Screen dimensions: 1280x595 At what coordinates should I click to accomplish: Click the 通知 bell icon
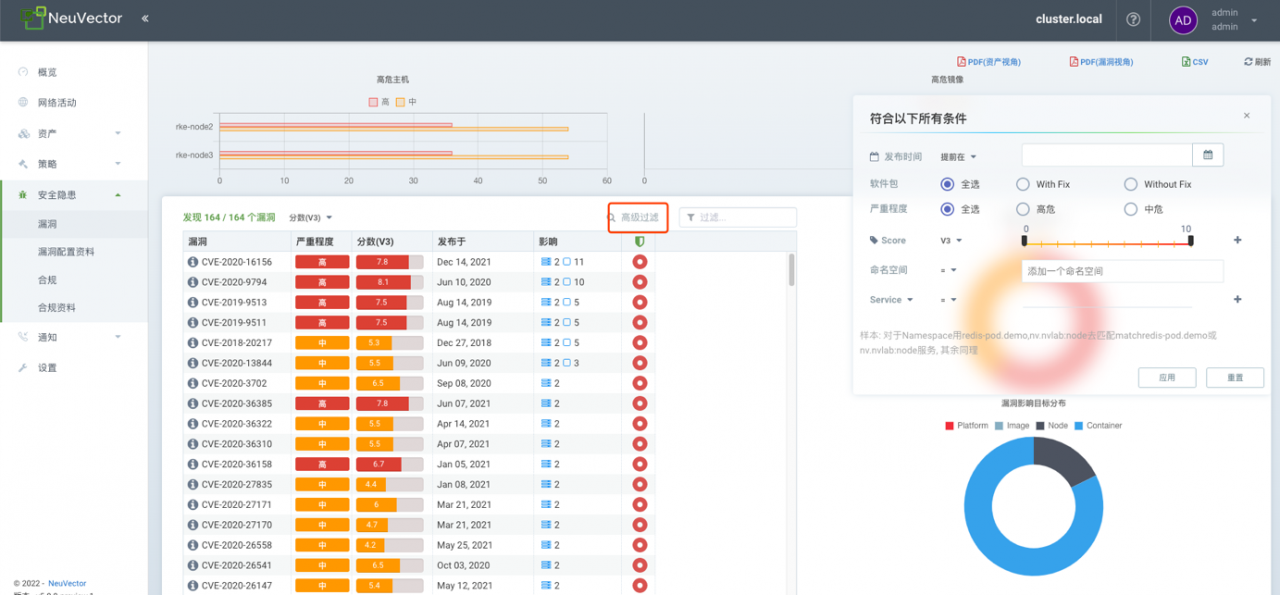click(23, 337)
